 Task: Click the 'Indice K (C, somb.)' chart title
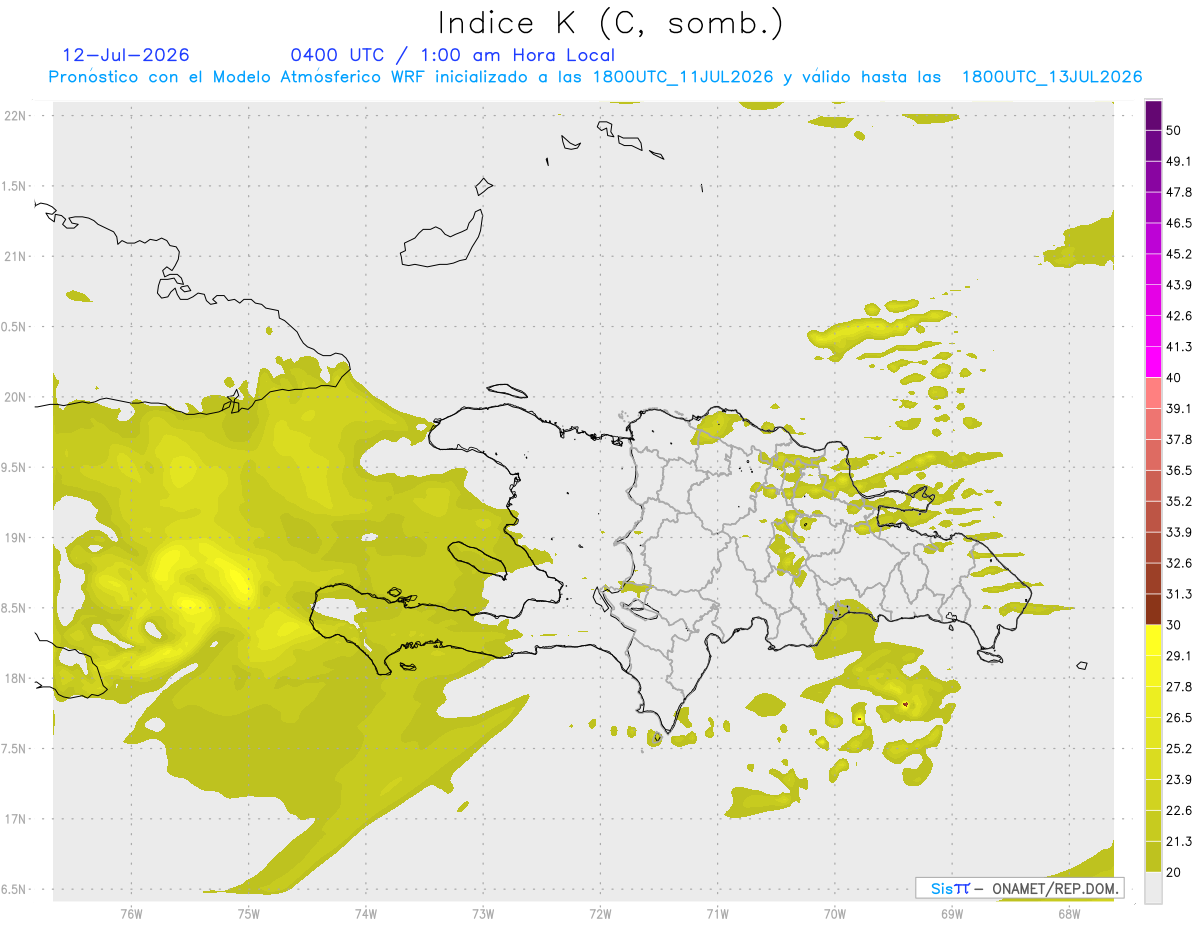(x=611, y=23)
